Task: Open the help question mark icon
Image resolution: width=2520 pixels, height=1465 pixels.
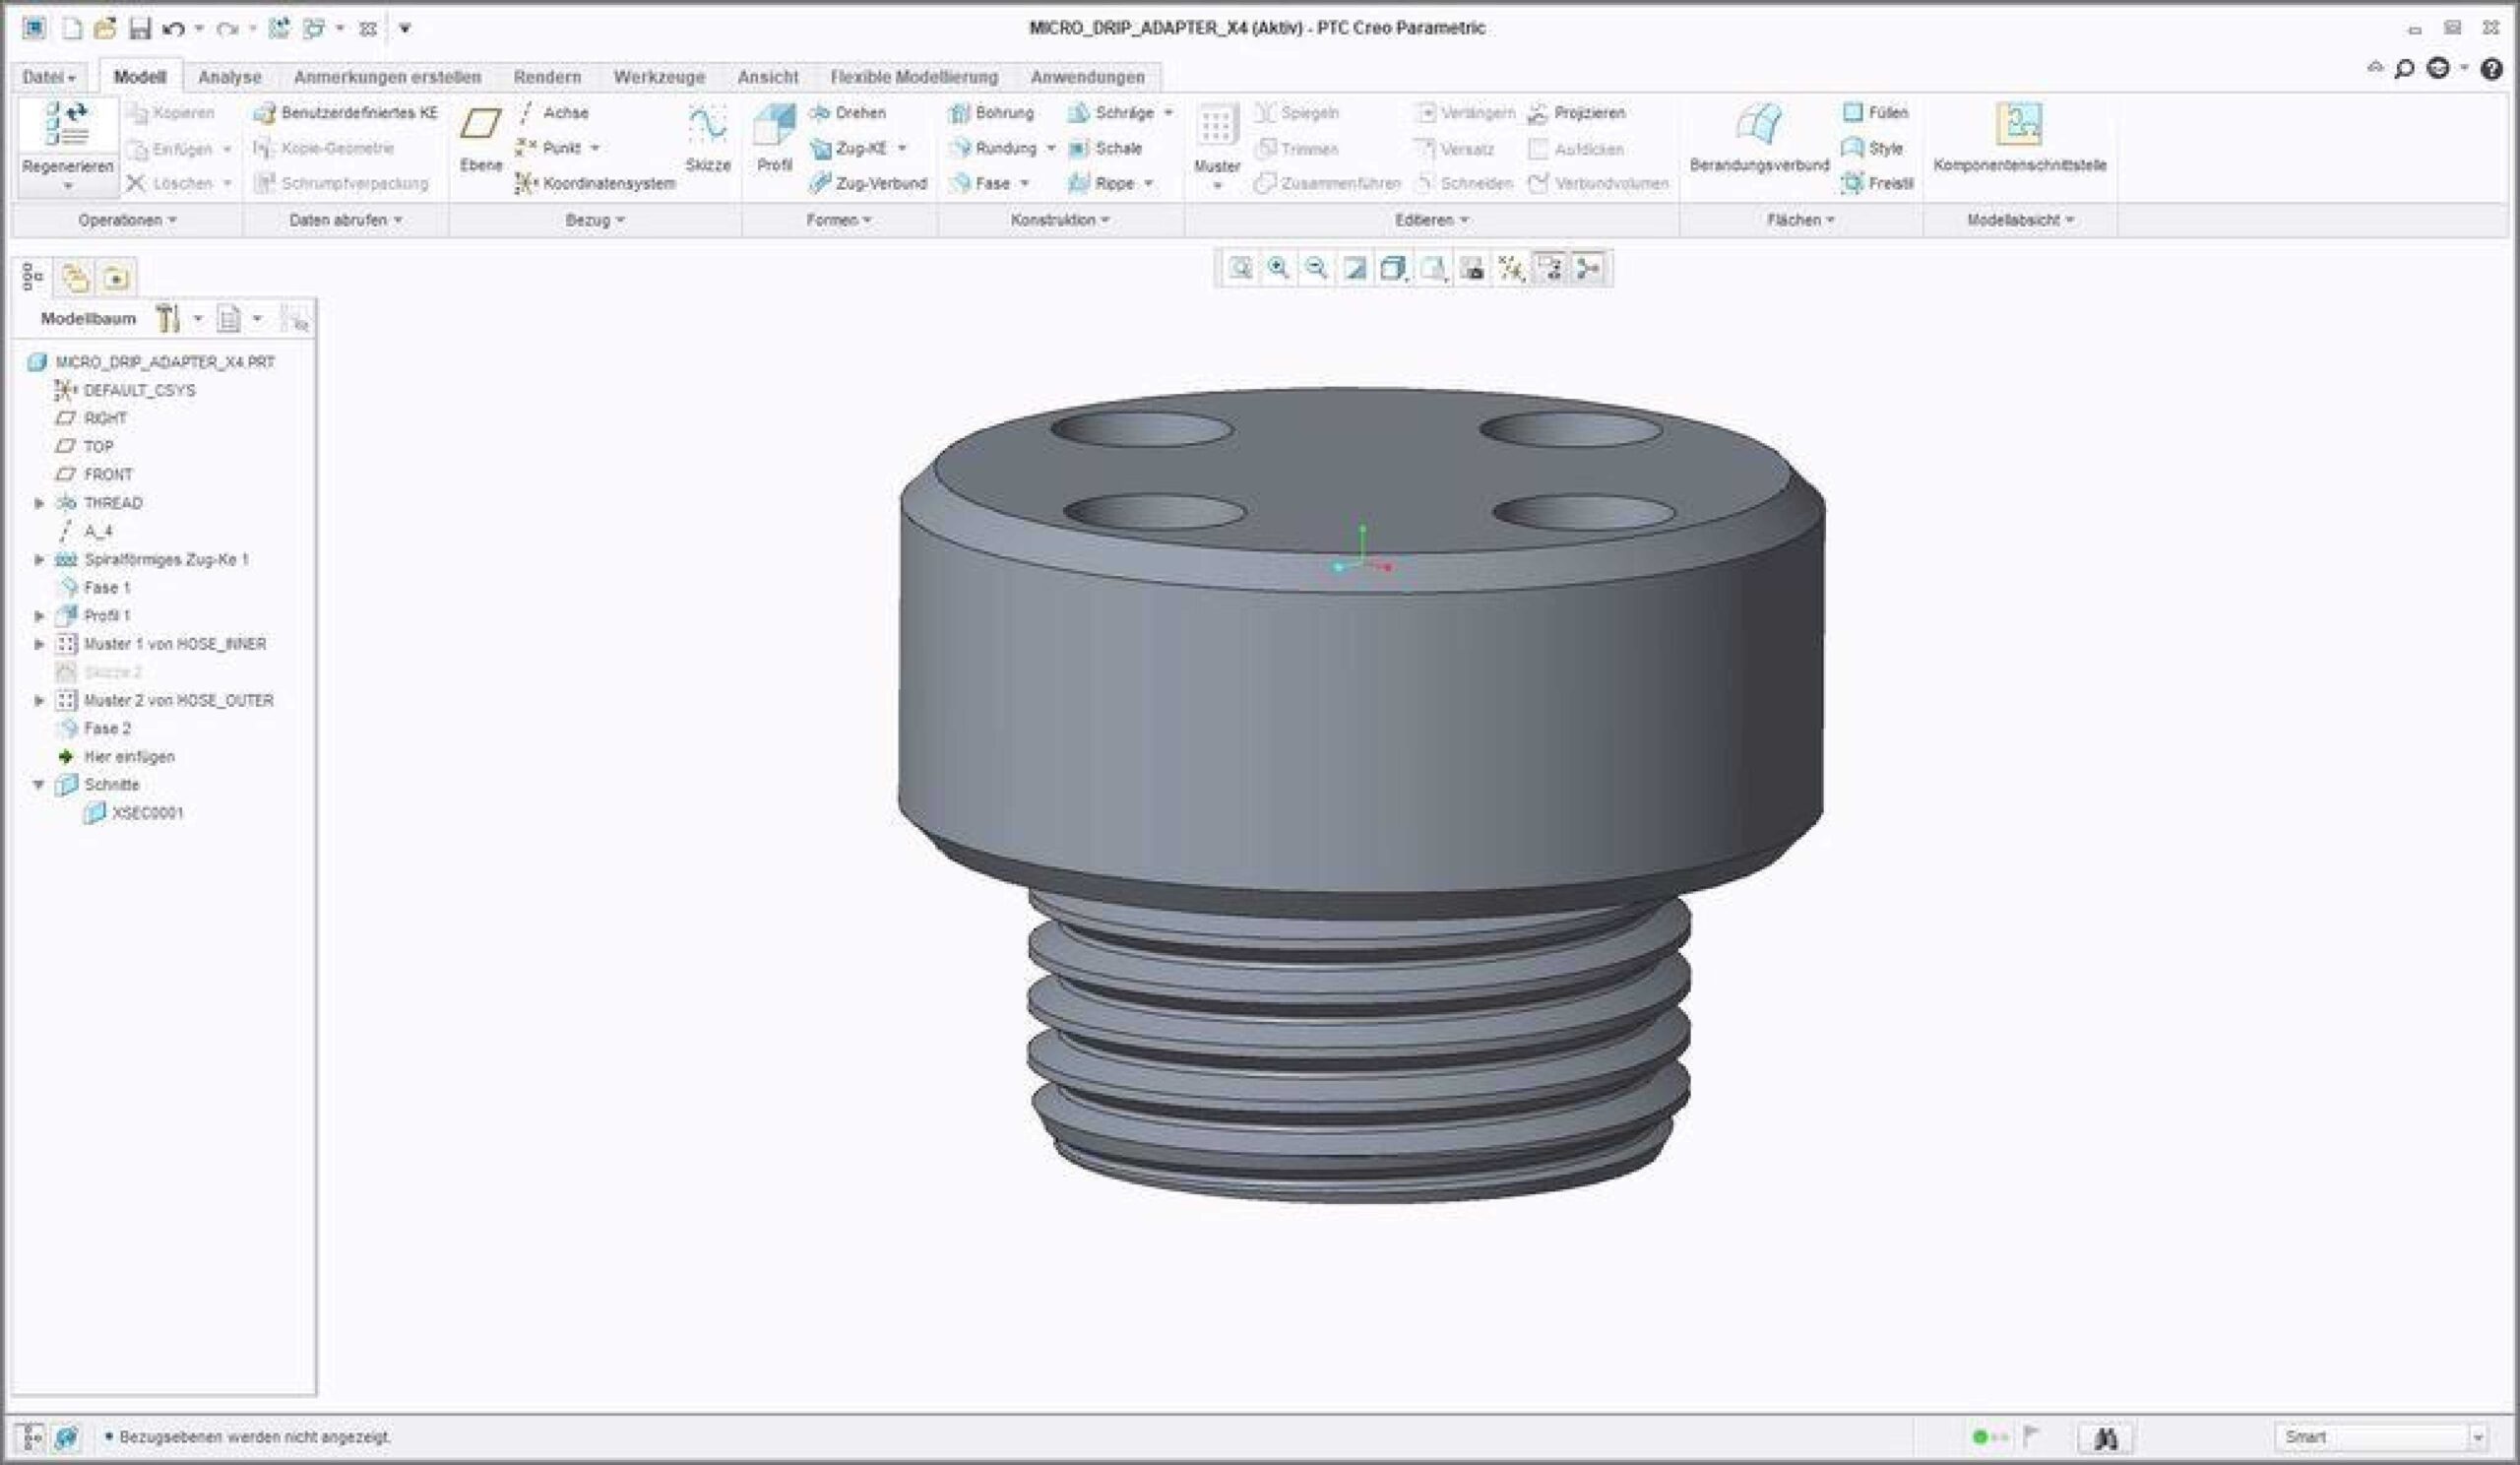Action: (2491, 68)
